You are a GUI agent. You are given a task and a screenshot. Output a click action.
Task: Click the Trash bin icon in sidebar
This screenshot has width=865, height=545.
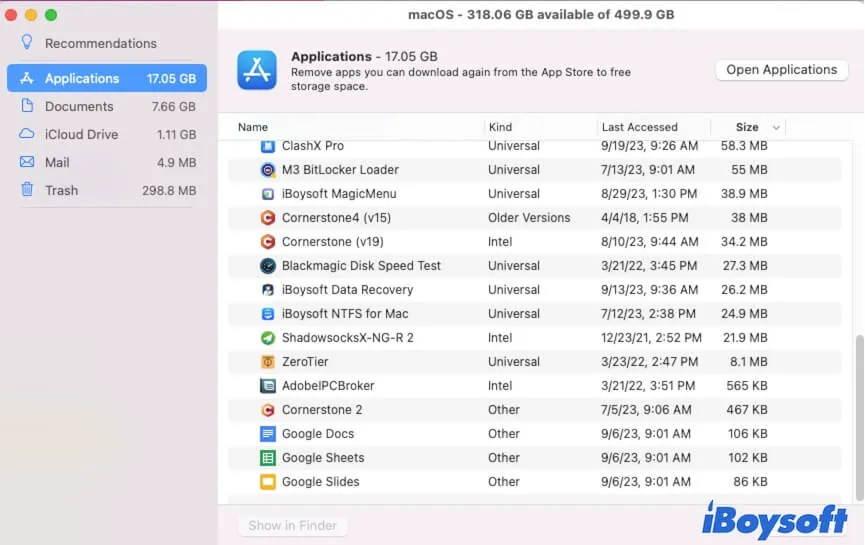tap(26, 189)
